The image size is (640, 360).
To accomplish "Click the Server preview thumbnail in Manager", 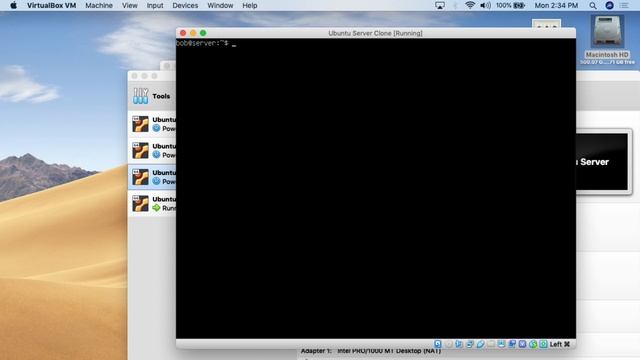I will tap(602, 162).
